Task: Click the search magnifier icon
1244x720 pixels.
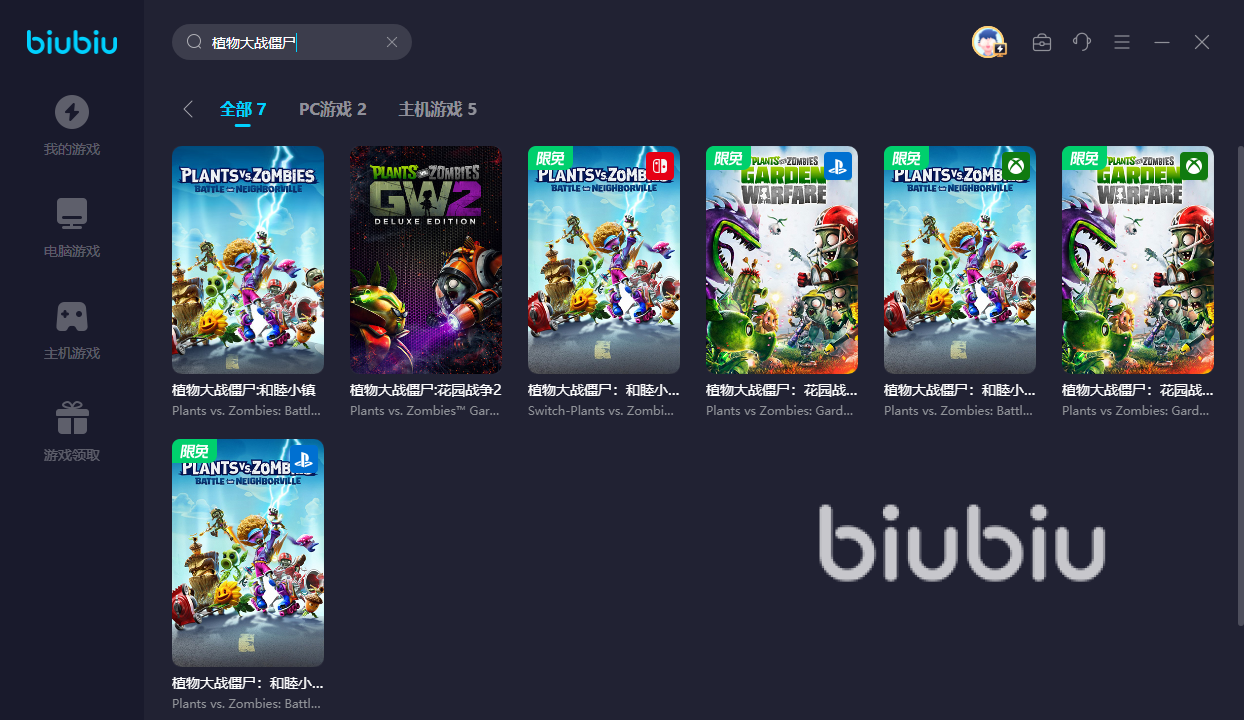Action: click(x=194, y=42)
